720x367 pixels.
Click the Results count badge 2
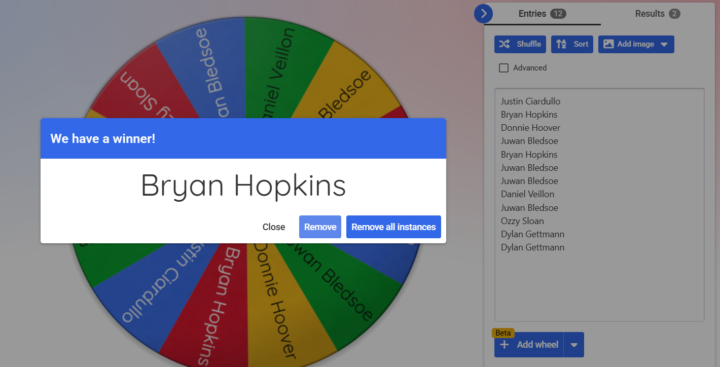(x=674, y=14)
